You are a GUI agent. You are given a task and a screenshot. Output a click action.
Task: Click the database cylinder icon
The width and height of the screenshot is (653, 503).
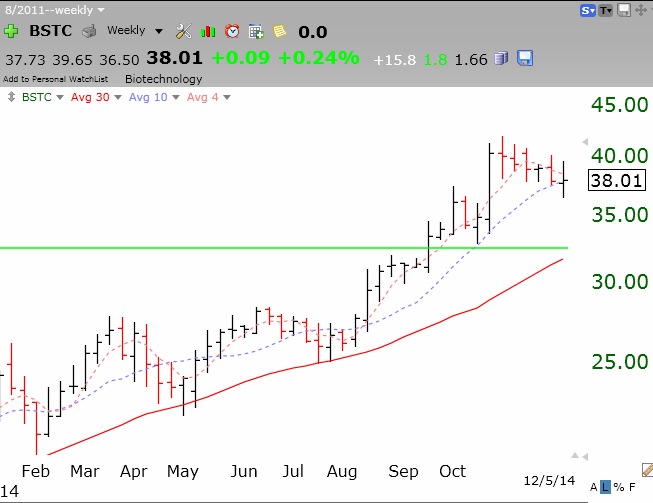(501, 58)
